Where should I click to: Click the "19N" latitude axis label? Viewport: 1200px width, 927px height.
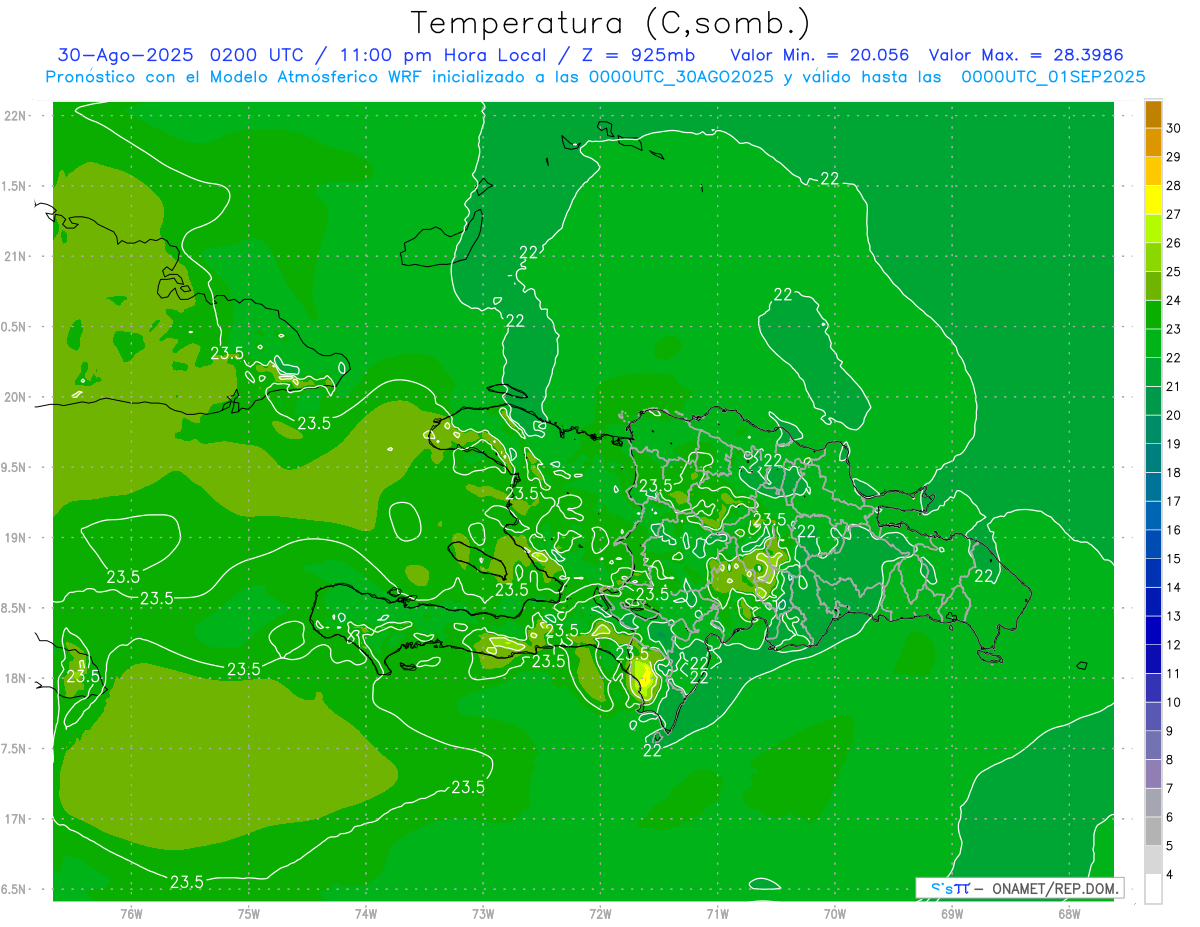pos(16,538)
